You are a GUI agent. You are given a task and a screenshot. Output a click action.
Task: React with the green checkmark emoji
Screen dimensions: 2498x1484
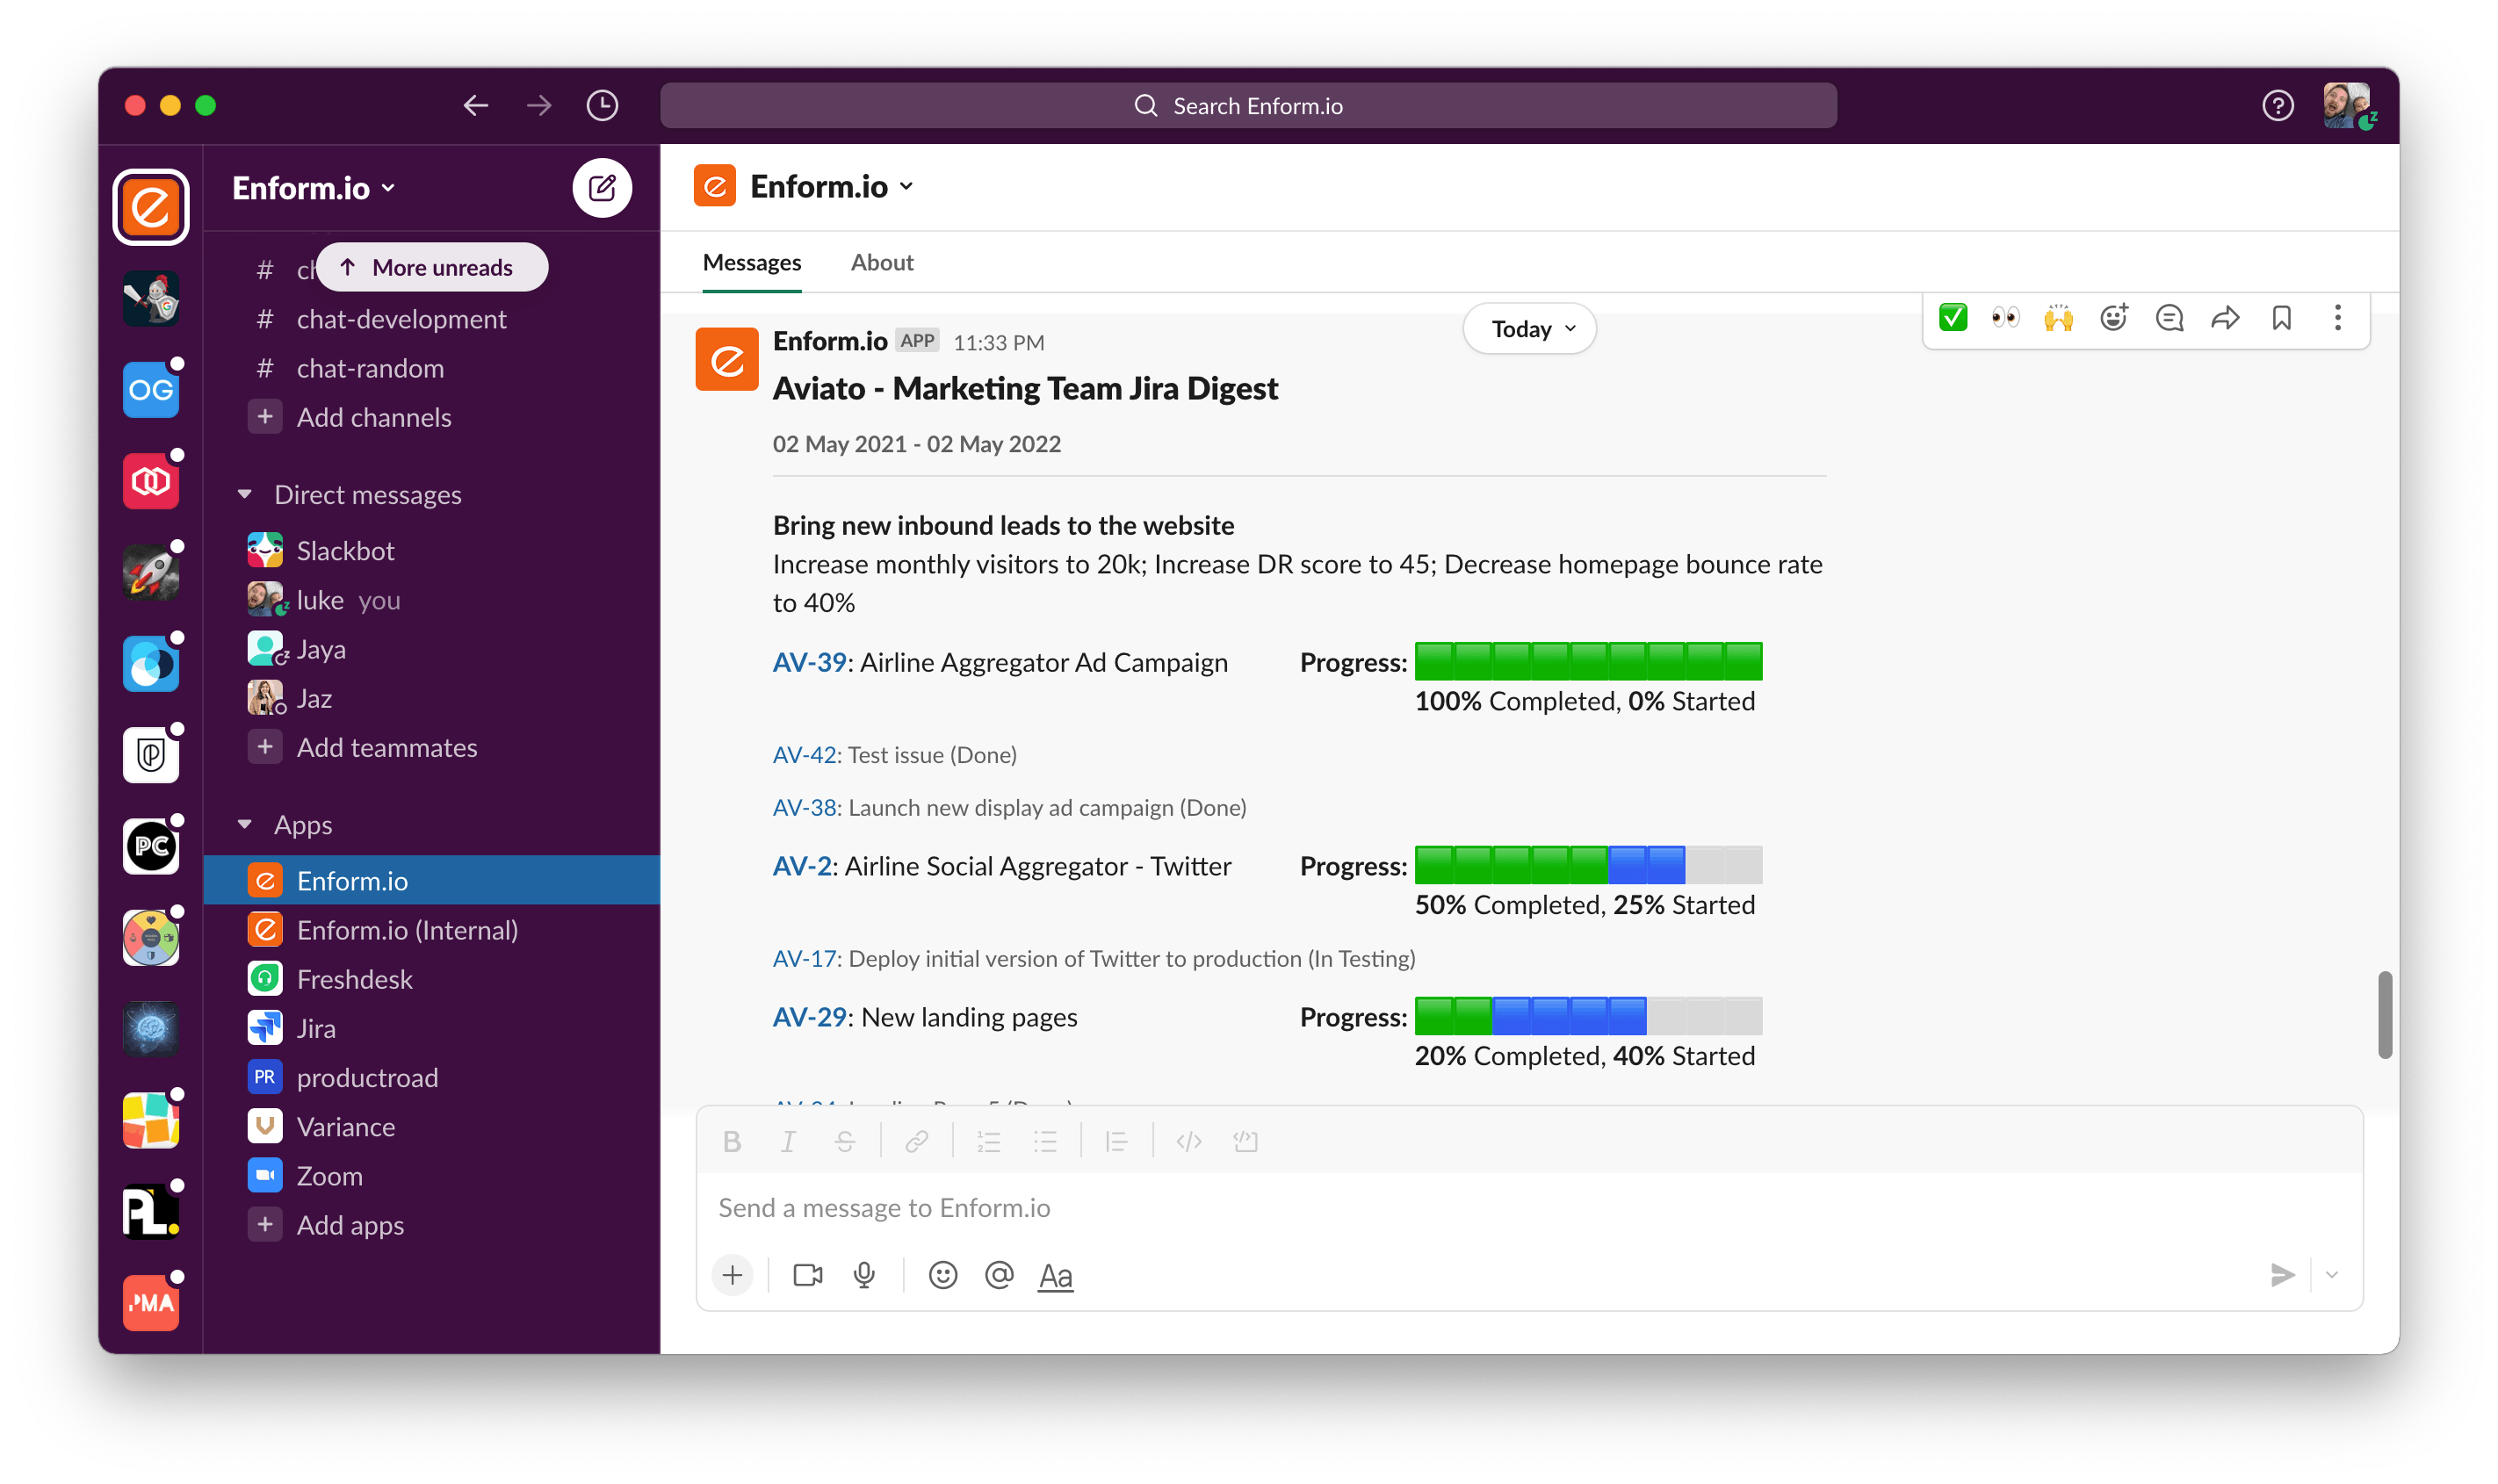click(x=1953, y=319)
